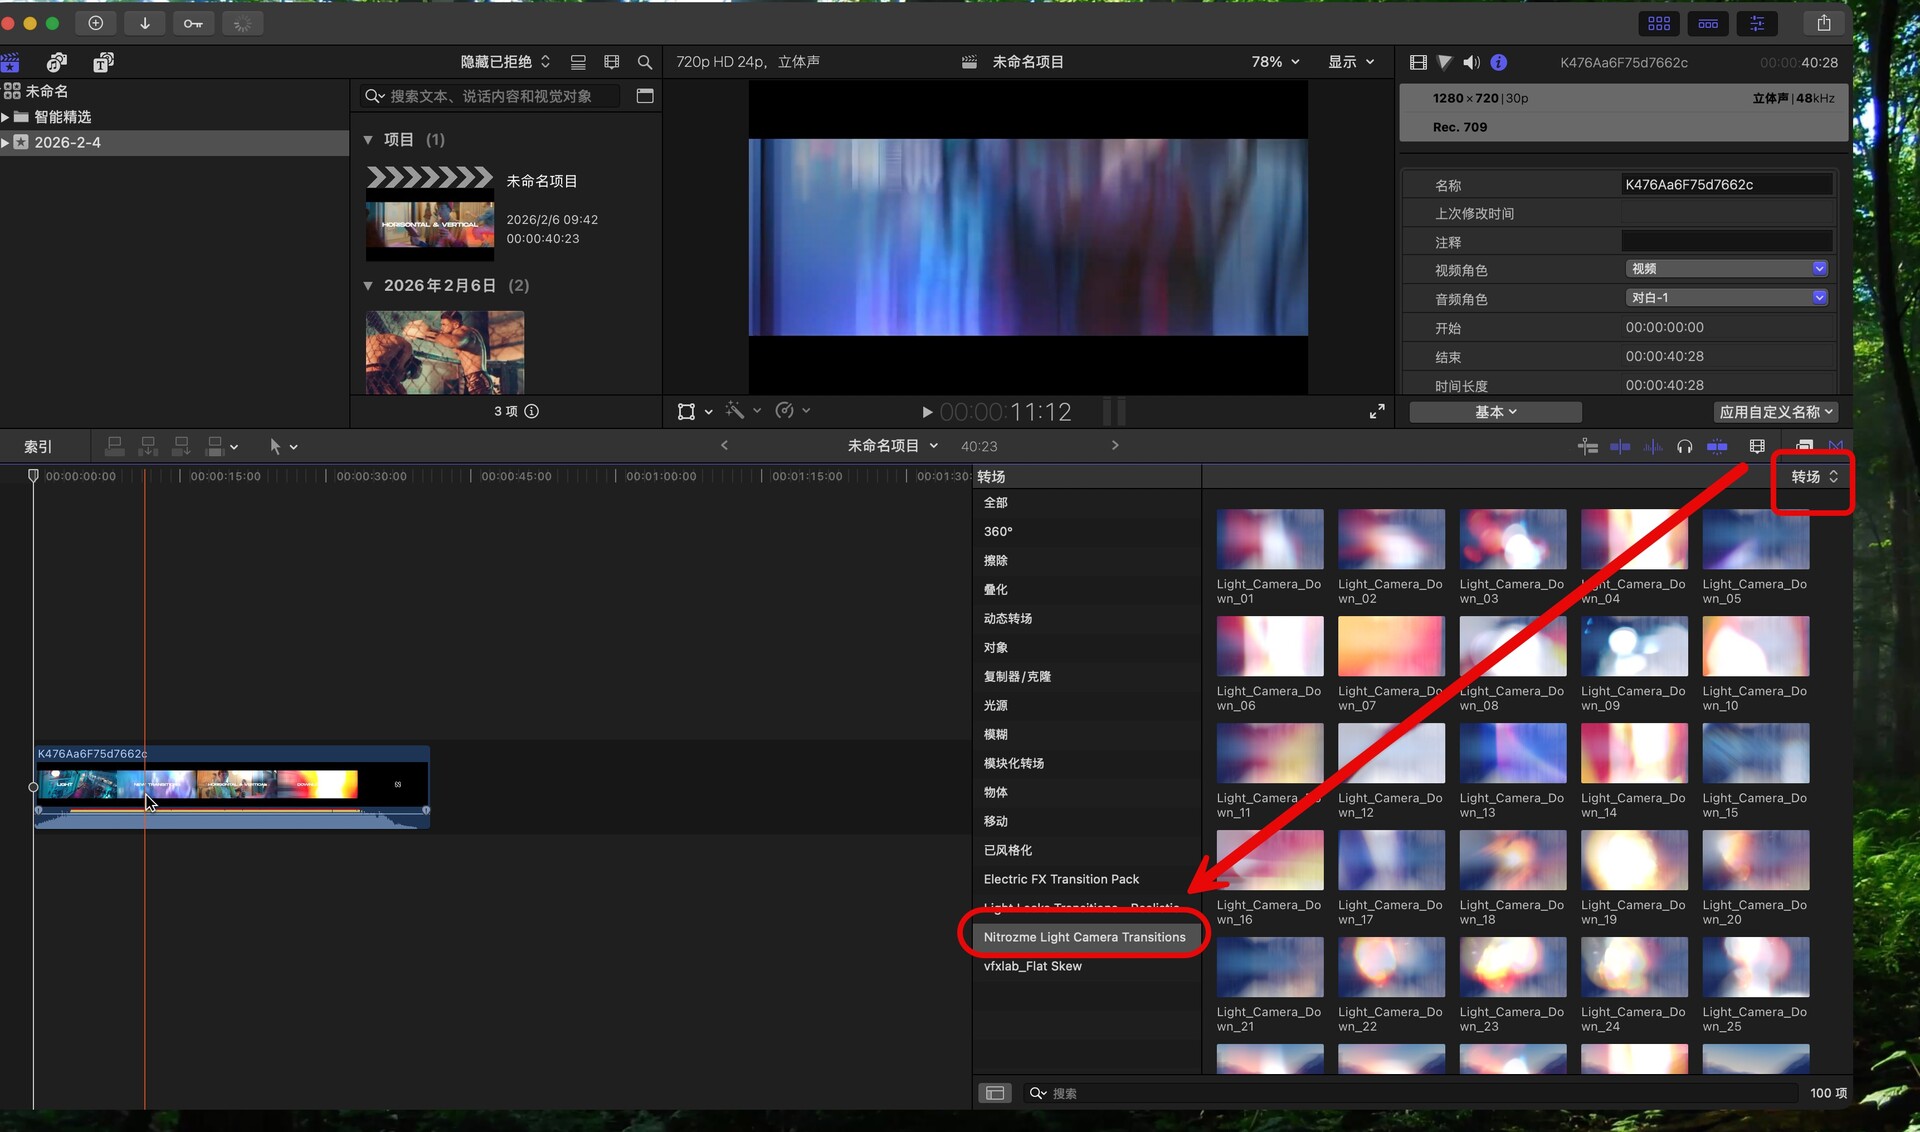Open the clip appearance filmstrip icon

coord(1757,446)
